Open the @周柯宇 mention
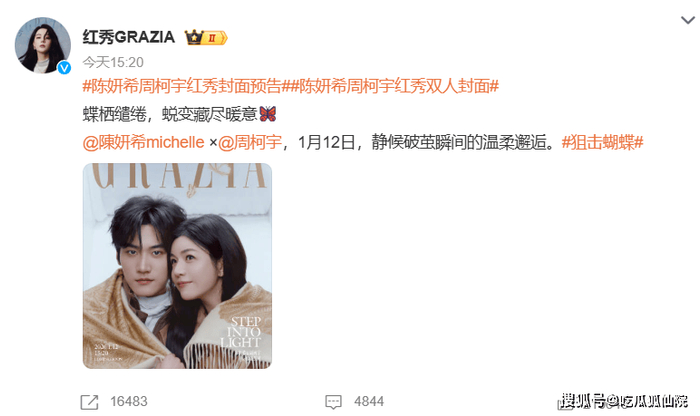Viewport: 700px width, 416px height. (x=250, y=142)
